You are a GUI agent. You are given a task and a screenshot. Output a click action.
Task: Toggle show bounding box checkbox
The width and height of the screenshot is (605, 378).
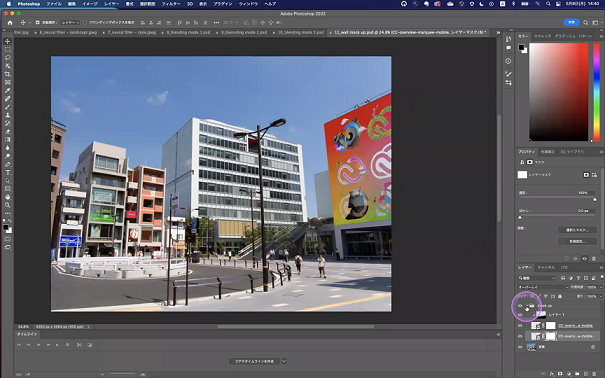tap(85, 23)
